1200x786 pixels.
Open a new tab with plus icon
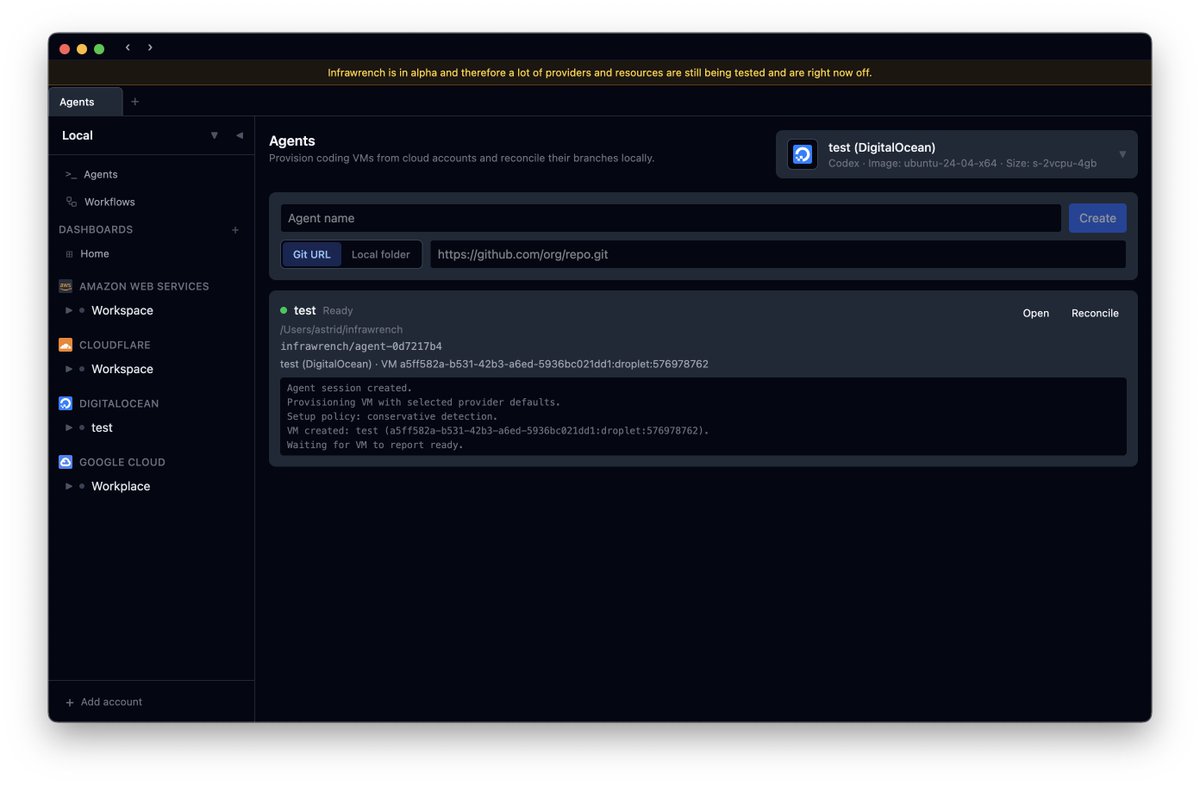pyautogui.click(x=135, y=102)
